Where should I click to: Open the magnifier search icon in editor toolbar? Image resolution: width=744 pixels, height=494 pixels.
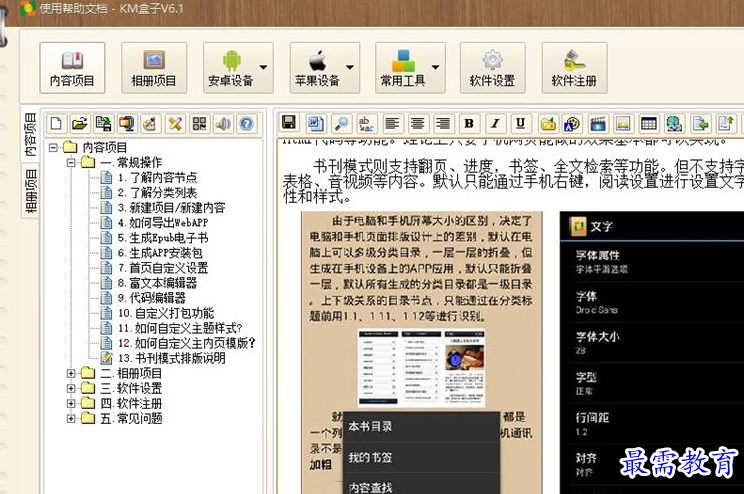tap(341, 124)
